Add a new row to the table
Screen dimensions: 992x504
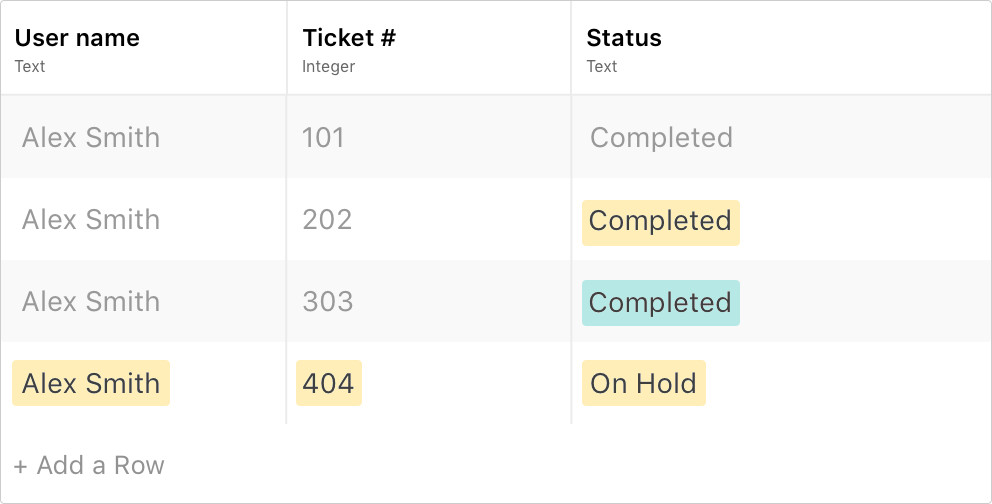pyautogui.click(x=89, y=465)
